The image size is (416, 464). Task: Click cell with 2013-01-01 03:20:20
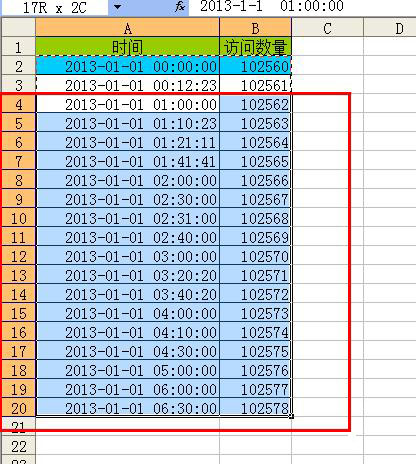coord(127,275)
